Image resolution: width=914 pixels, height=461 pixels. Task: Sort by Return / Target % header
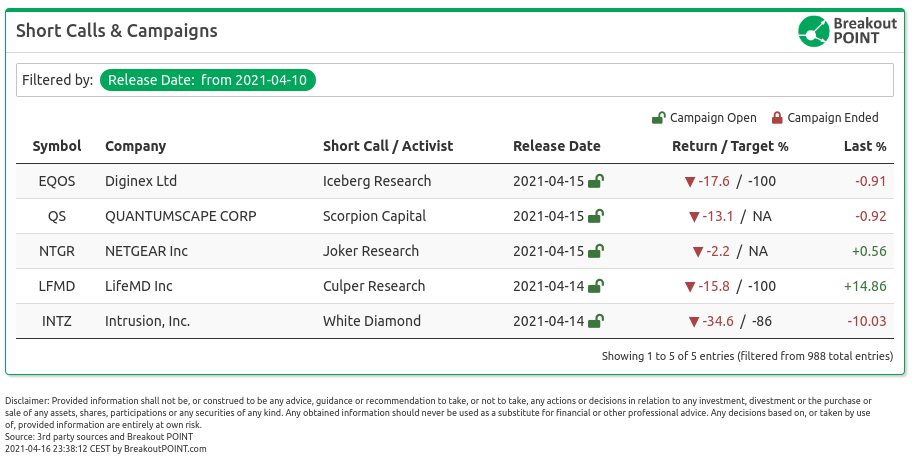(x=730, y=146)
